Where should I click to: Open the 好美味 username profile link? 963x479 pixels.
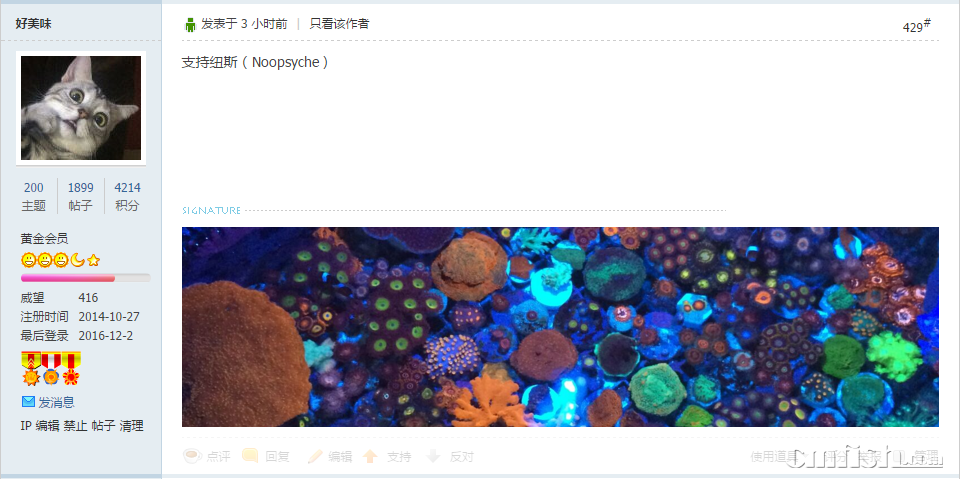coord(33,24)
